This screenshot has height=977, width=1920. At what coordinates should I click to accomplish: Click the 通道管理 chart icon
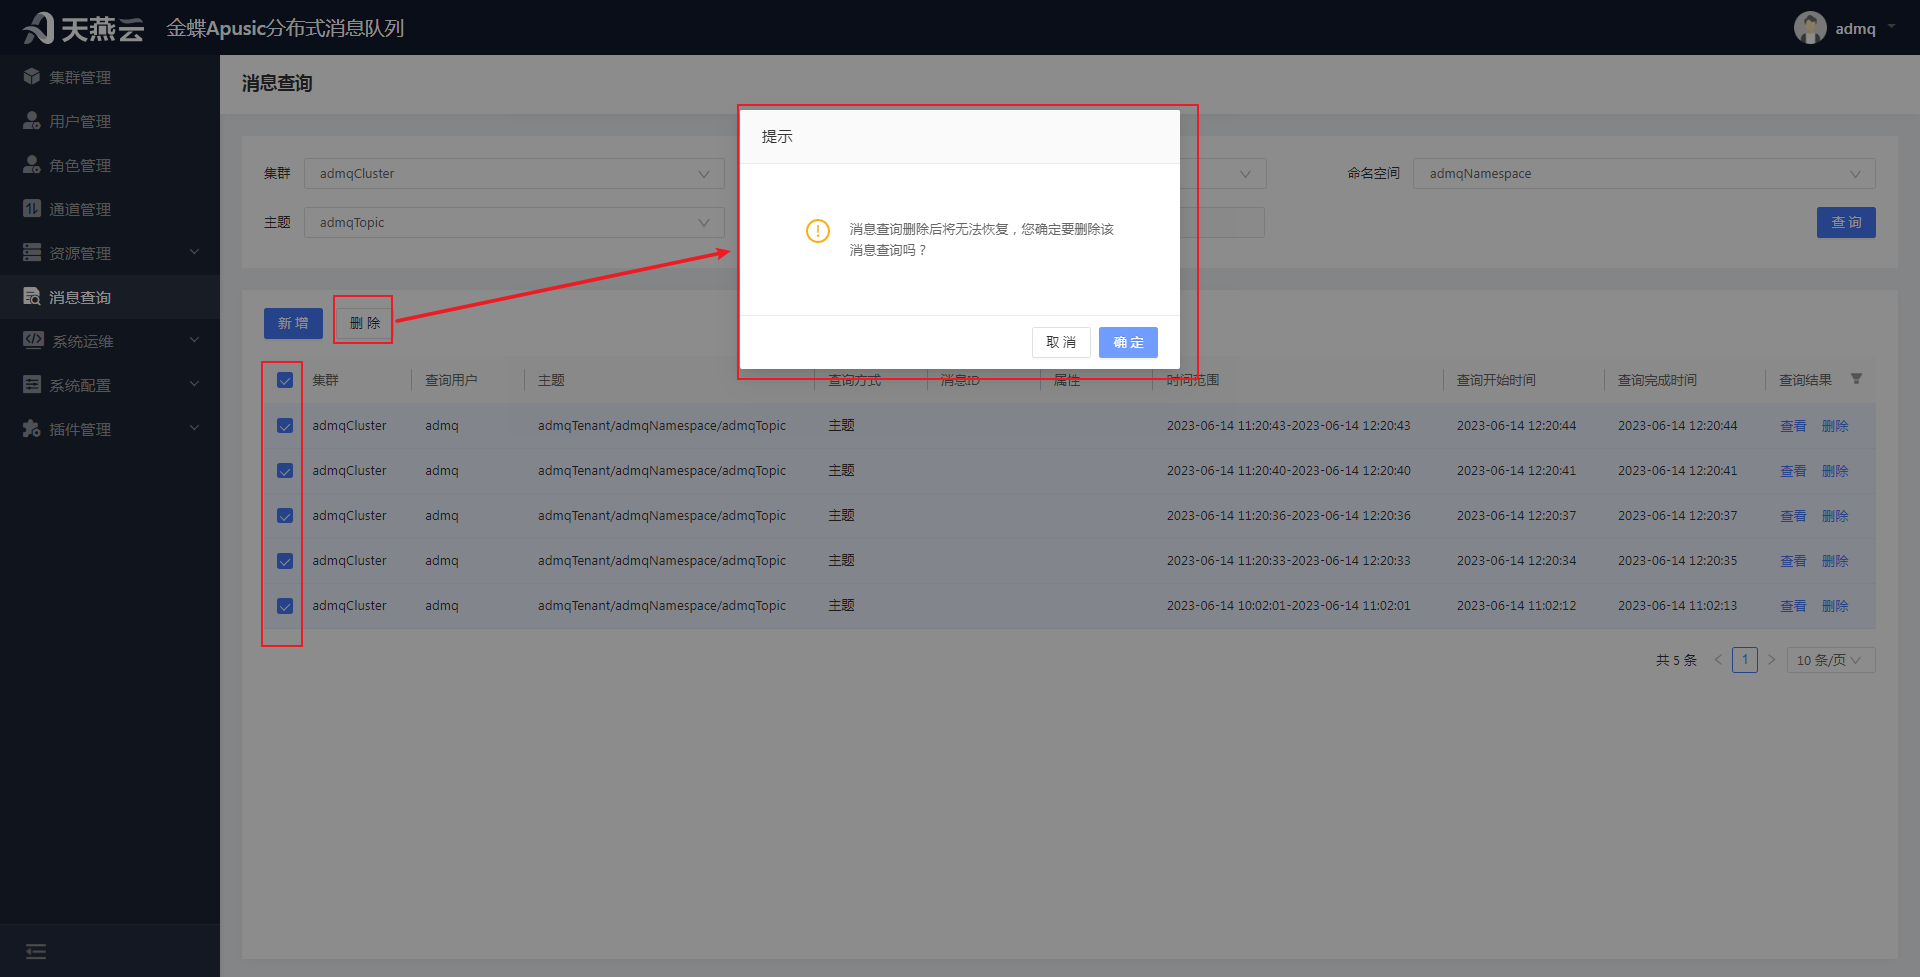click(x=32, y=209)
